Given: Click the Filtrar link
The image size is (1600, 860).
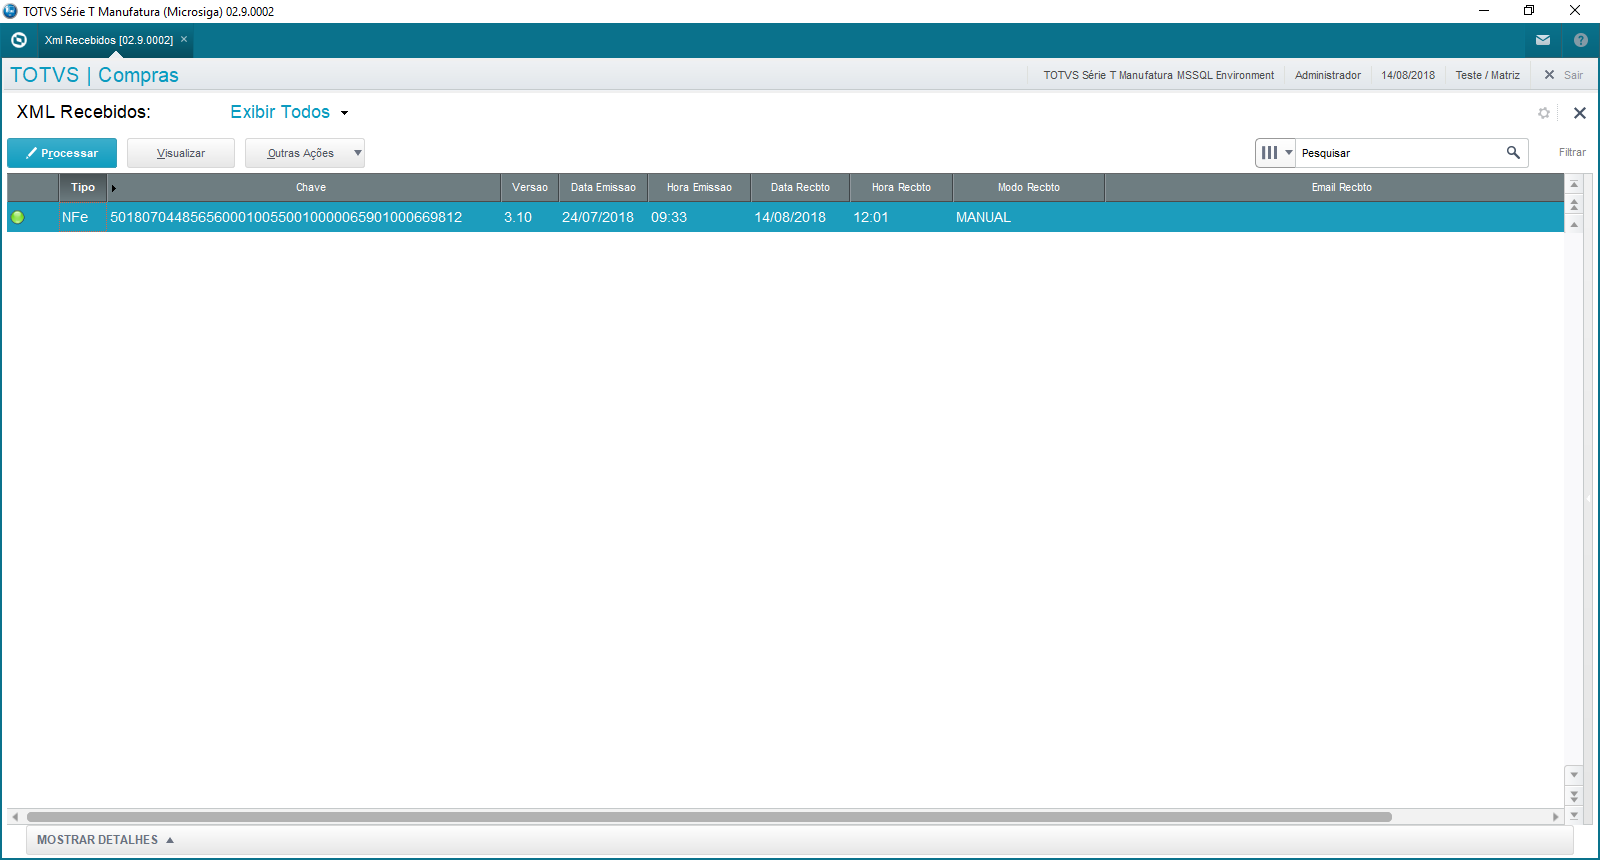Looking at the screenshot, I should (x=1571, y=152).
